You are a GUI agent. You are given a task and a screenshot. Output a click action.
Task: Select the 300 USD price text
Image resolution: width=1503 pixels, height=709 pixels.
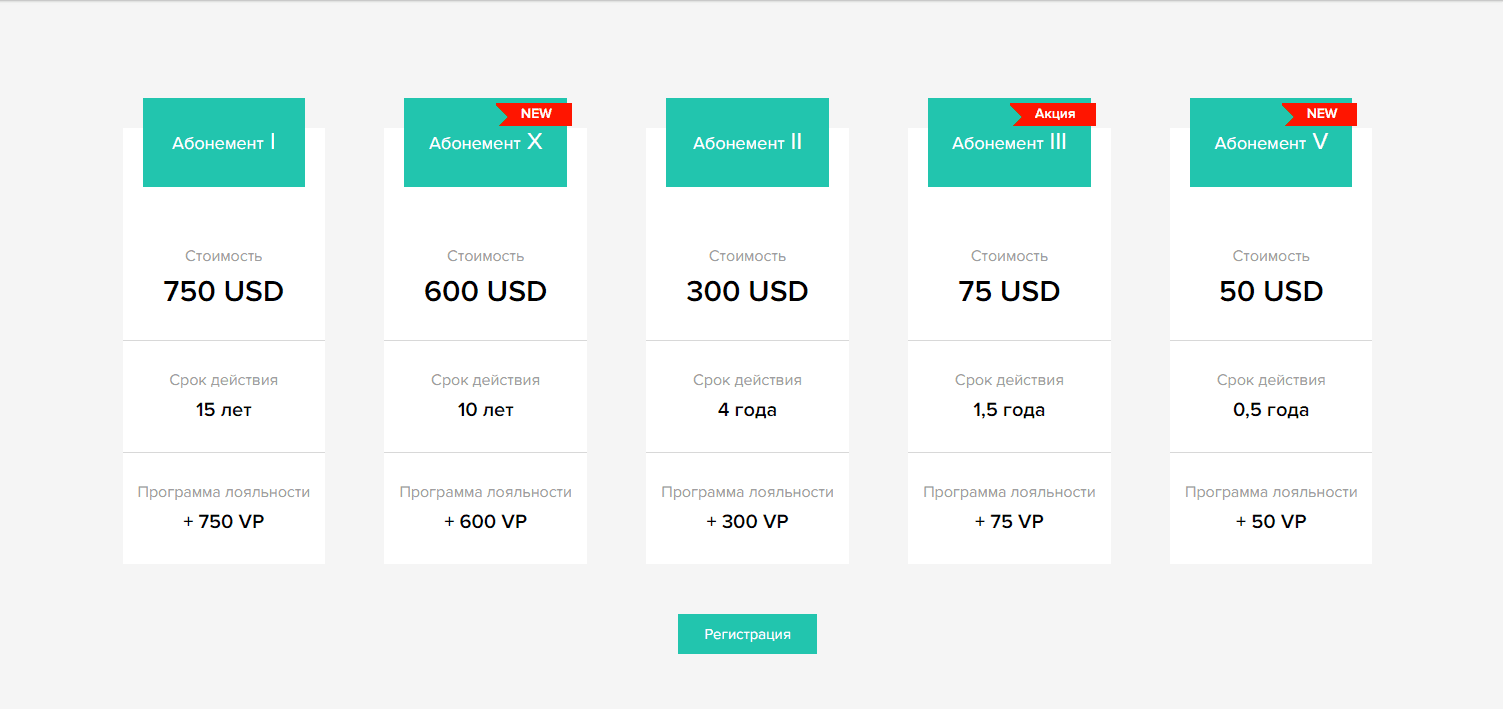[x=747, y=291]
